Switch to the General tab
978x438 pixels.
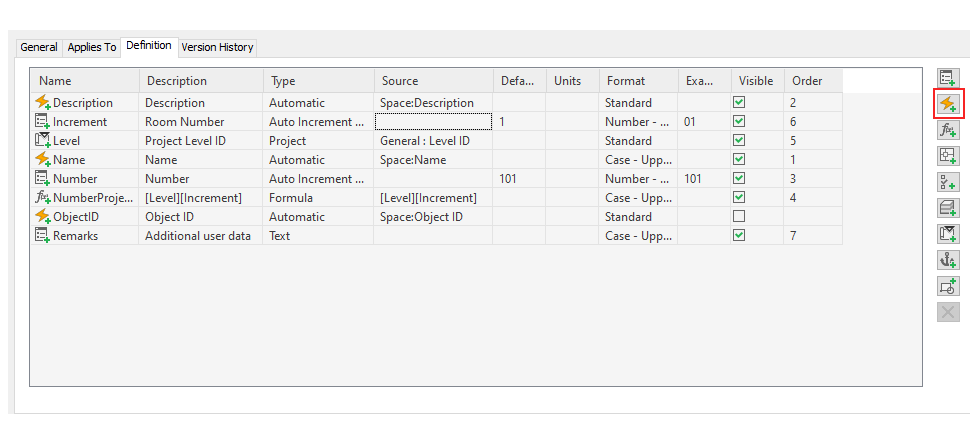click(x=39, y=47)
